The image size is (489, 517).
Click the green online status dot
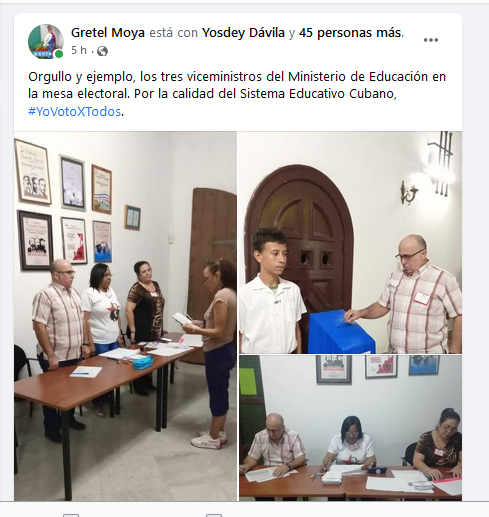click(59, 54)
